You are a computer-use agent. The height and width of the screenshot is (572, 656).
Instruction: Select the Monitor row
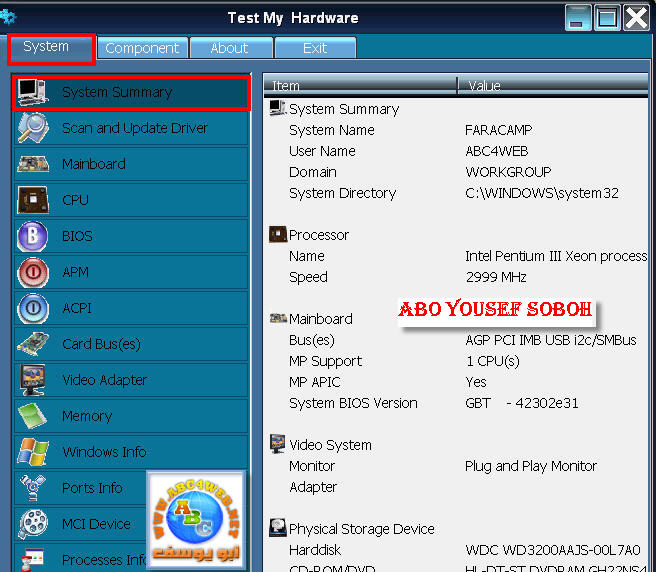(x=456, y=466)
